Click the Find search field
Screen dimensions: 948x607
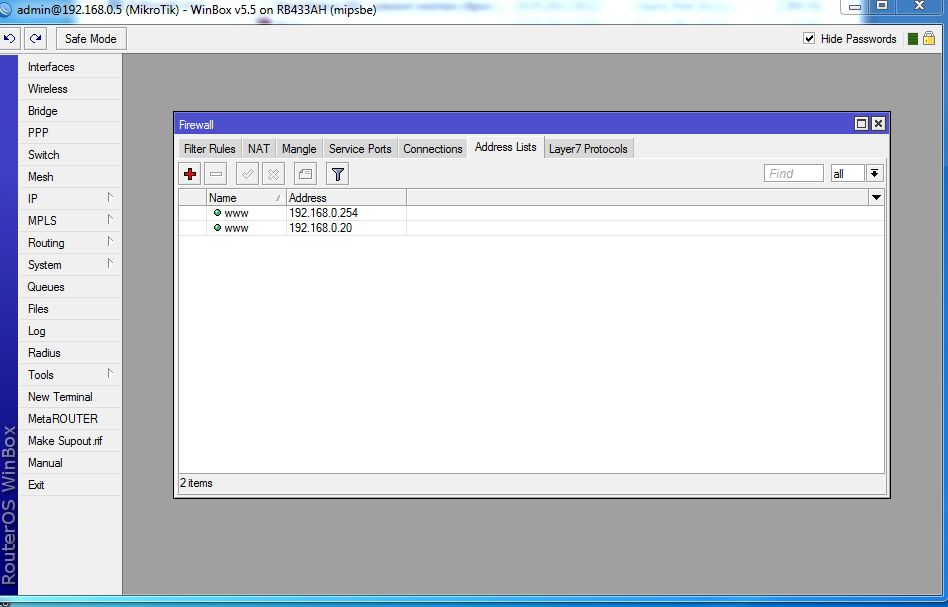(794, 173)
